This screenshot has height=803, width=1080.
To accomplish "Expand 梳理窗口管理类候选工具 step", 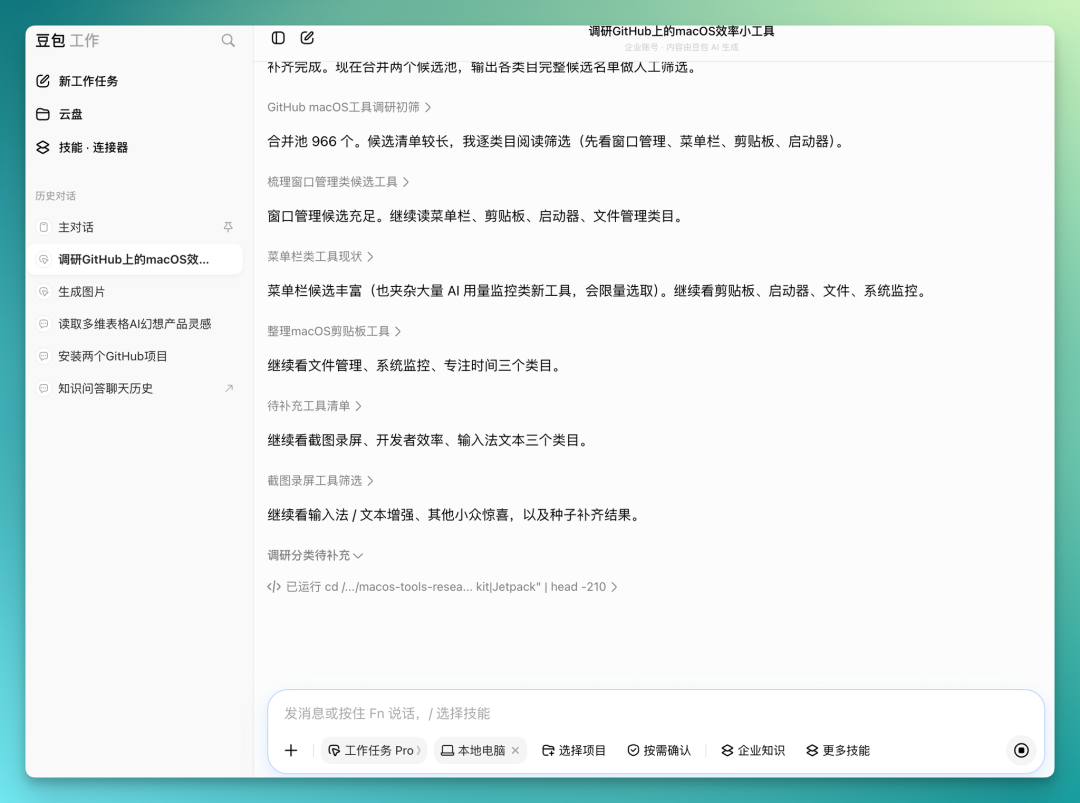I will 338,182.
